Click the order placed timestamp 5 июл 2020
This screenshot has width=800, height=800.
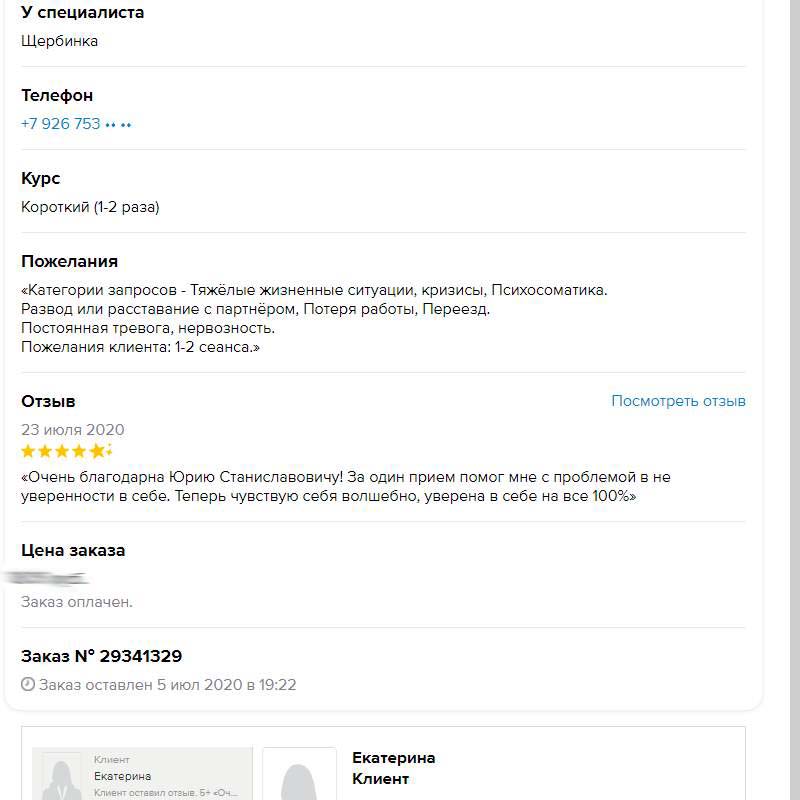point(168,685)
